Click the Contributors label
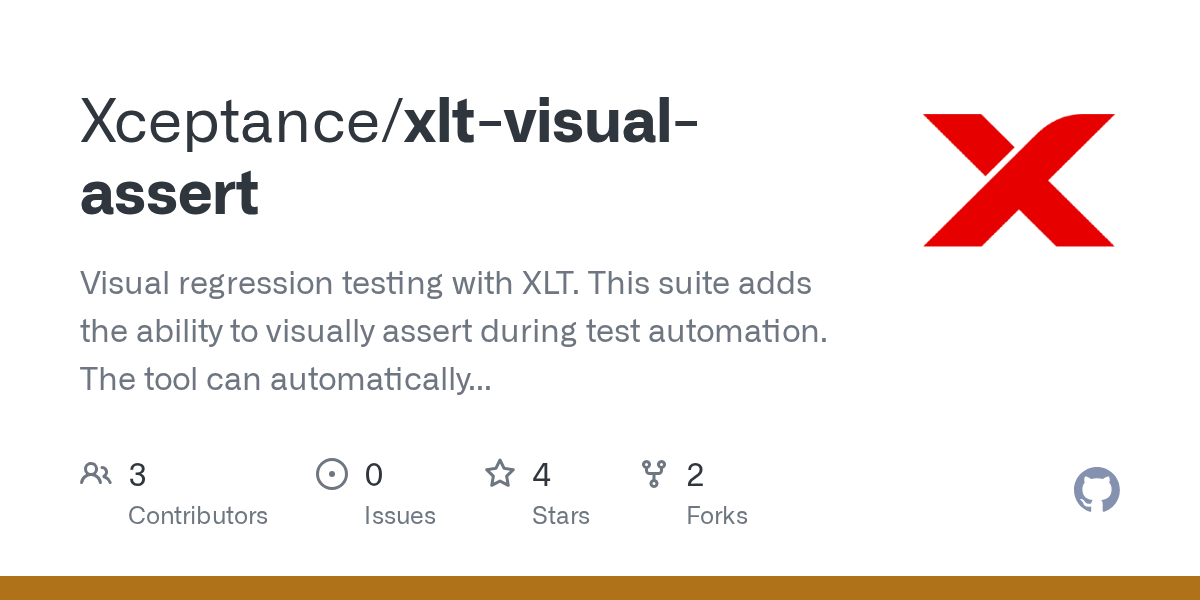The width and height of the screenshot is (1200, 600). pos(198,516)
